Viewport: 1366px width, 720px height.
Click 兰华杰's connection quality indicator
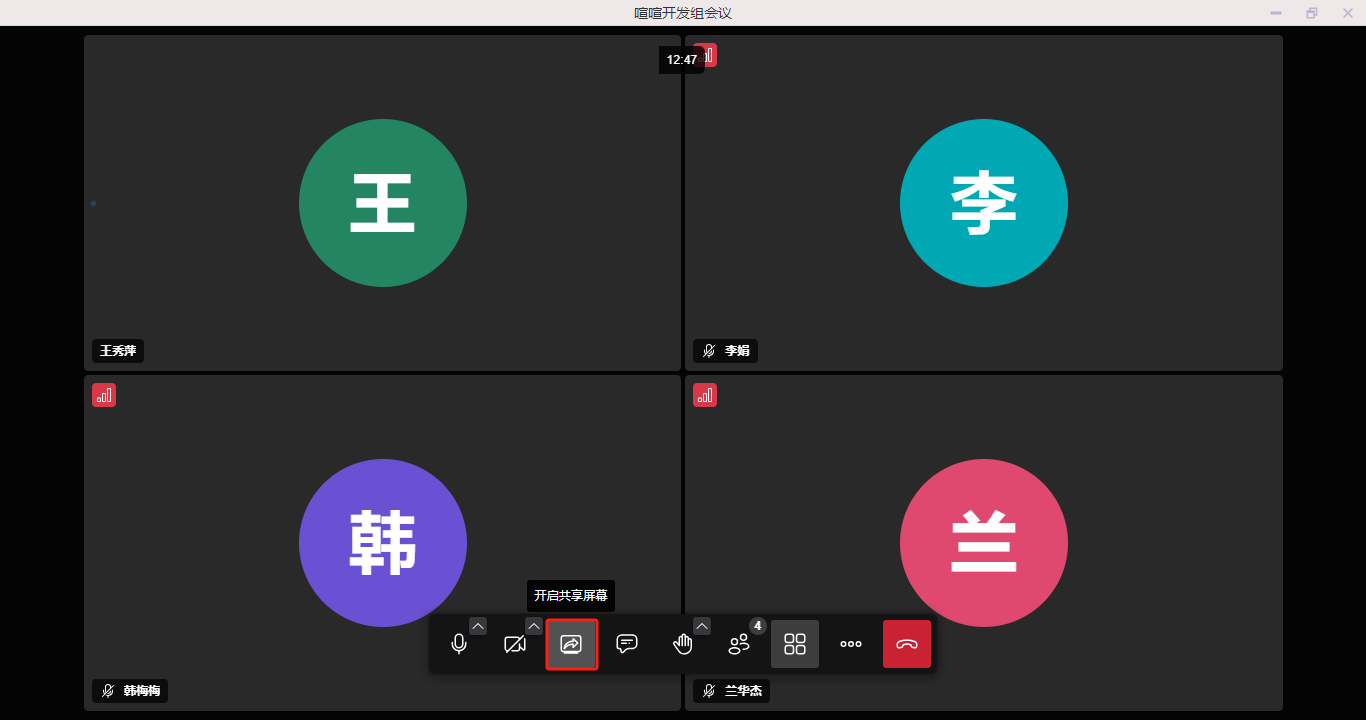(705, 395)
